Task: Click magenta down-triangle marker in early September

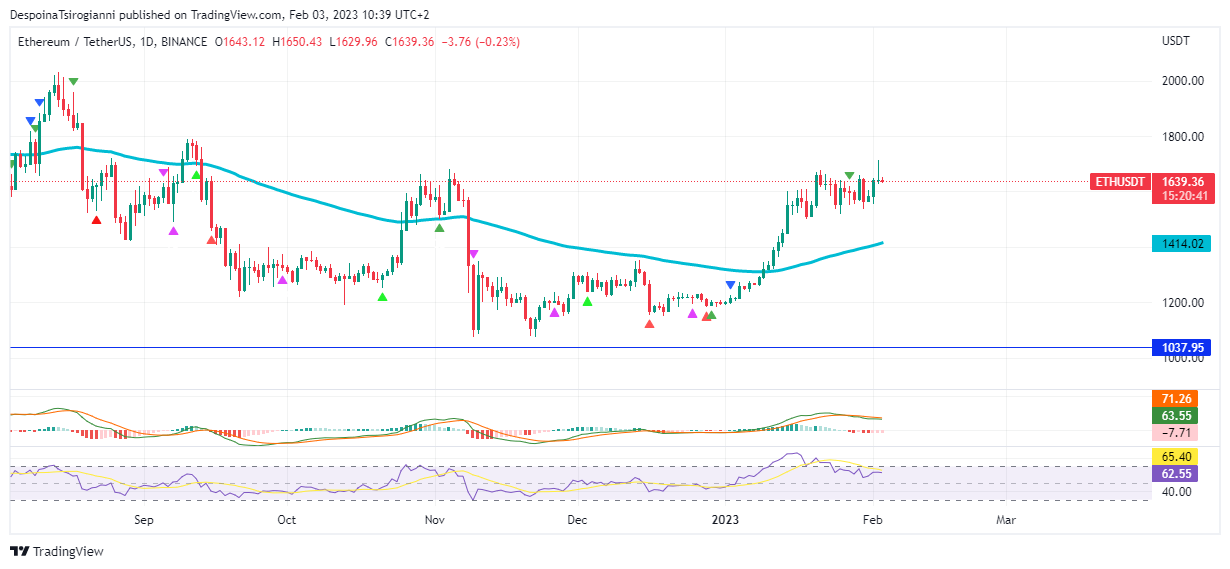Action: coord(164,173)
